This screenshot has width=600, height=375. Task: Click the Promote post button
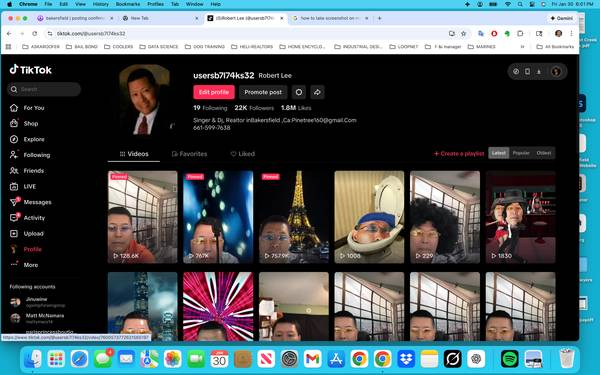[263, 92]
